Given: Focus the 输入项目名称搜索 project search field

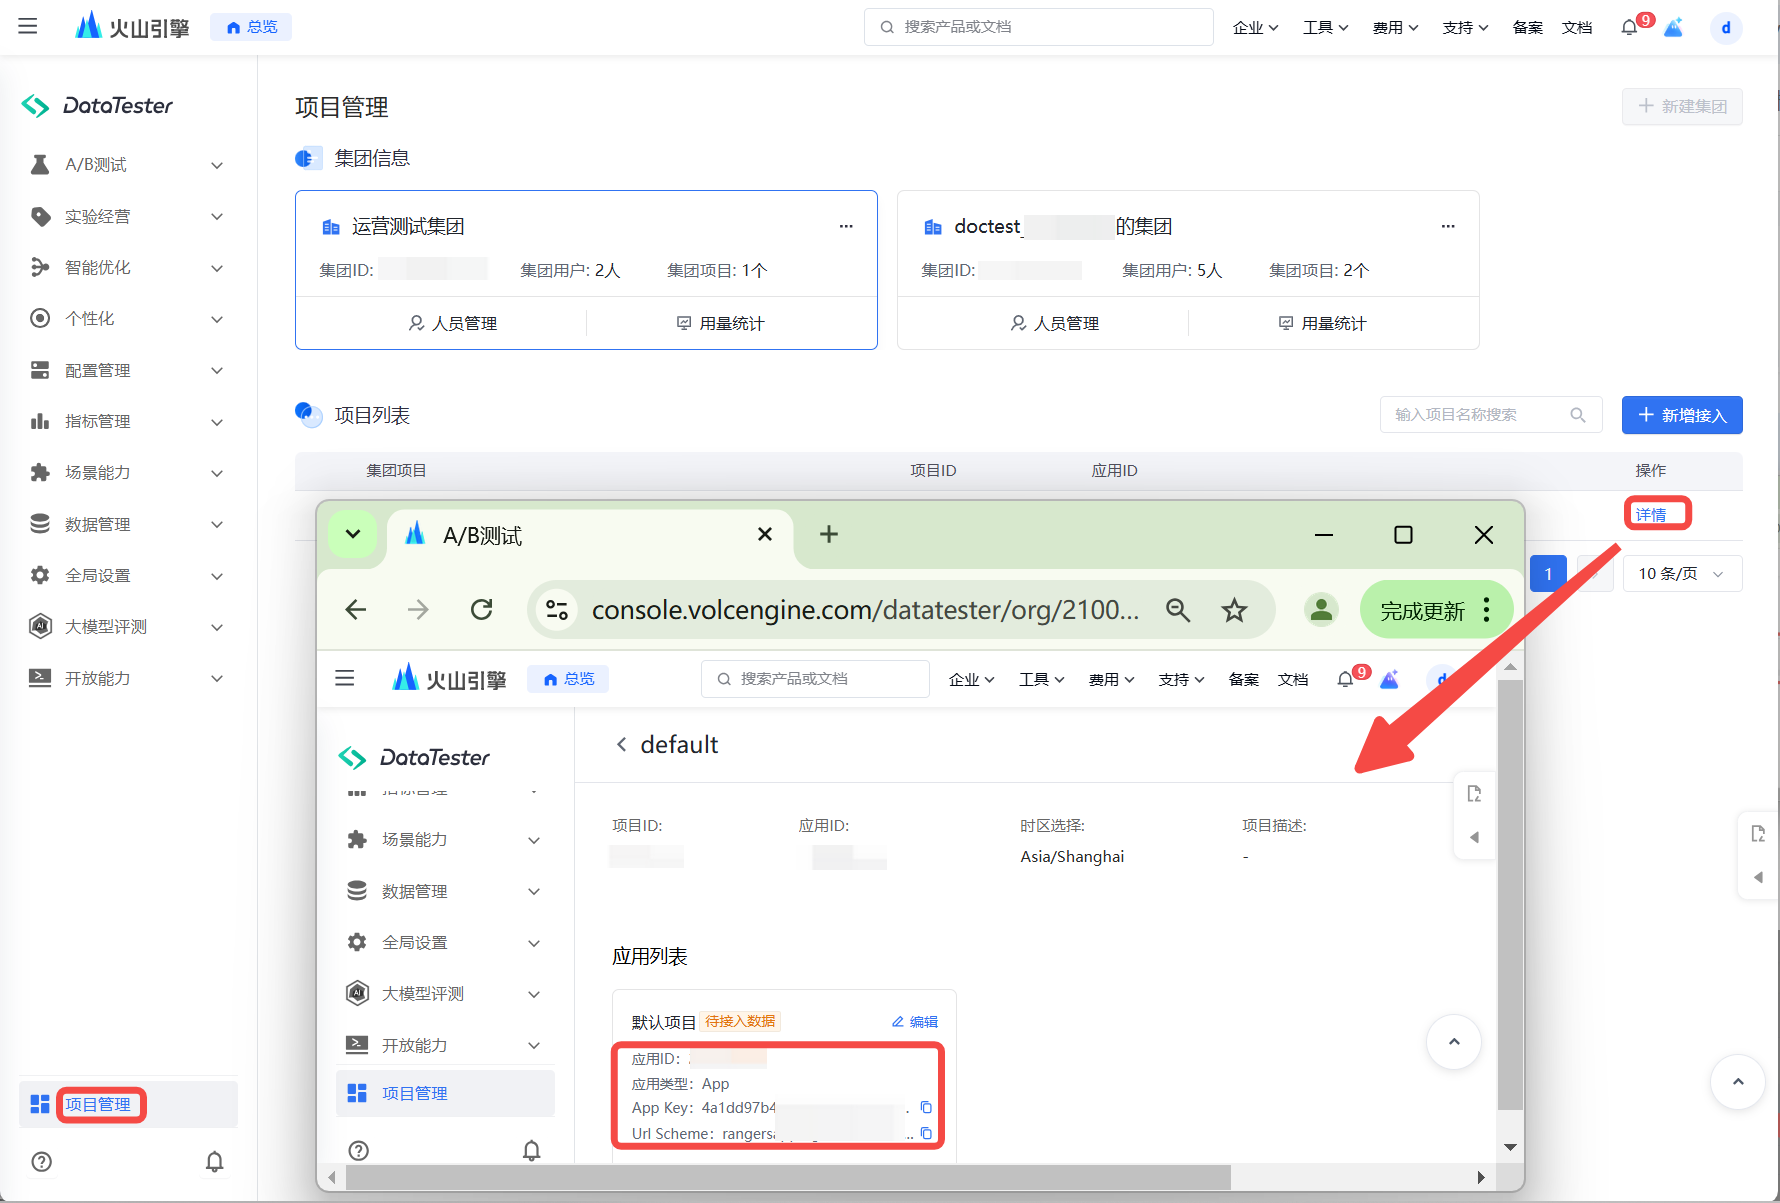Looking at the screenshot, I should pos(1491,415).
